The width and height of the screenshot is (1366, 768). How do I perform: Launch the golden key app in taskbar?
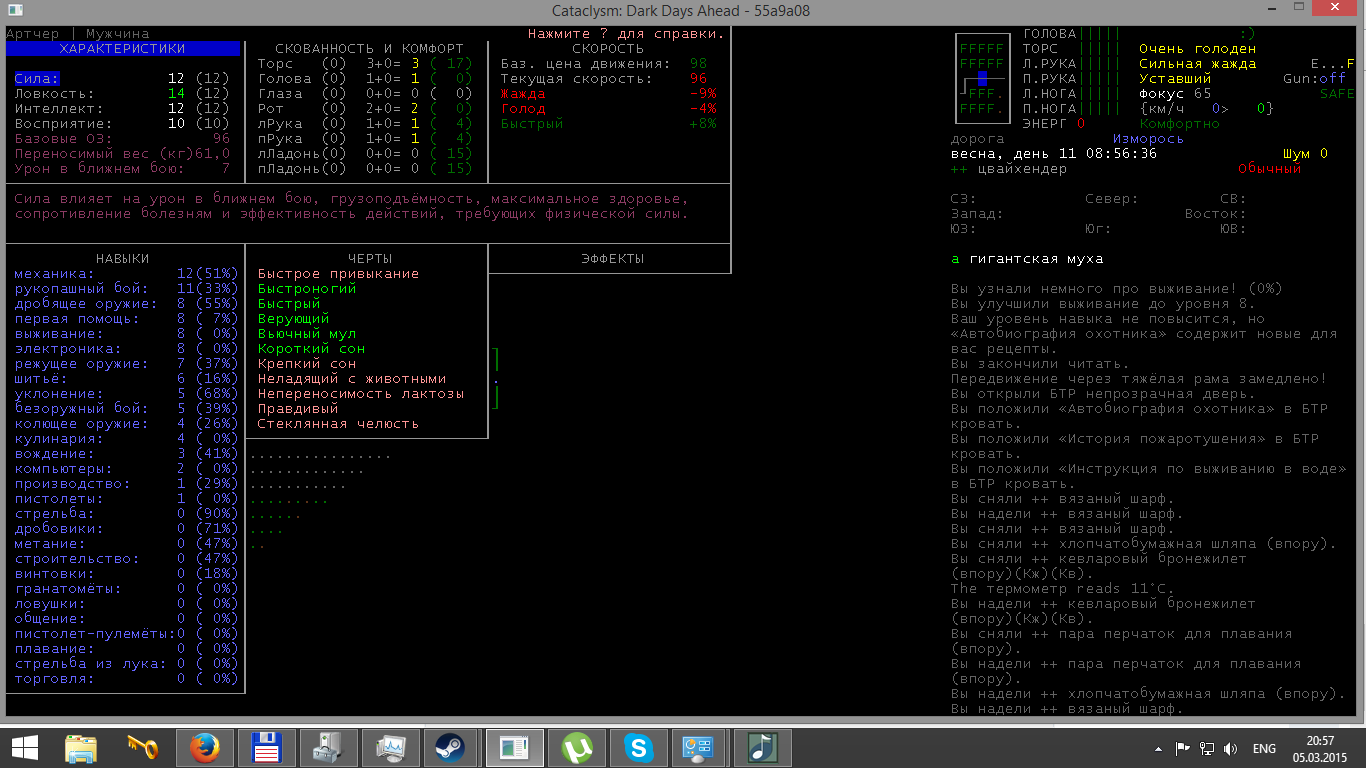(143, 747)
